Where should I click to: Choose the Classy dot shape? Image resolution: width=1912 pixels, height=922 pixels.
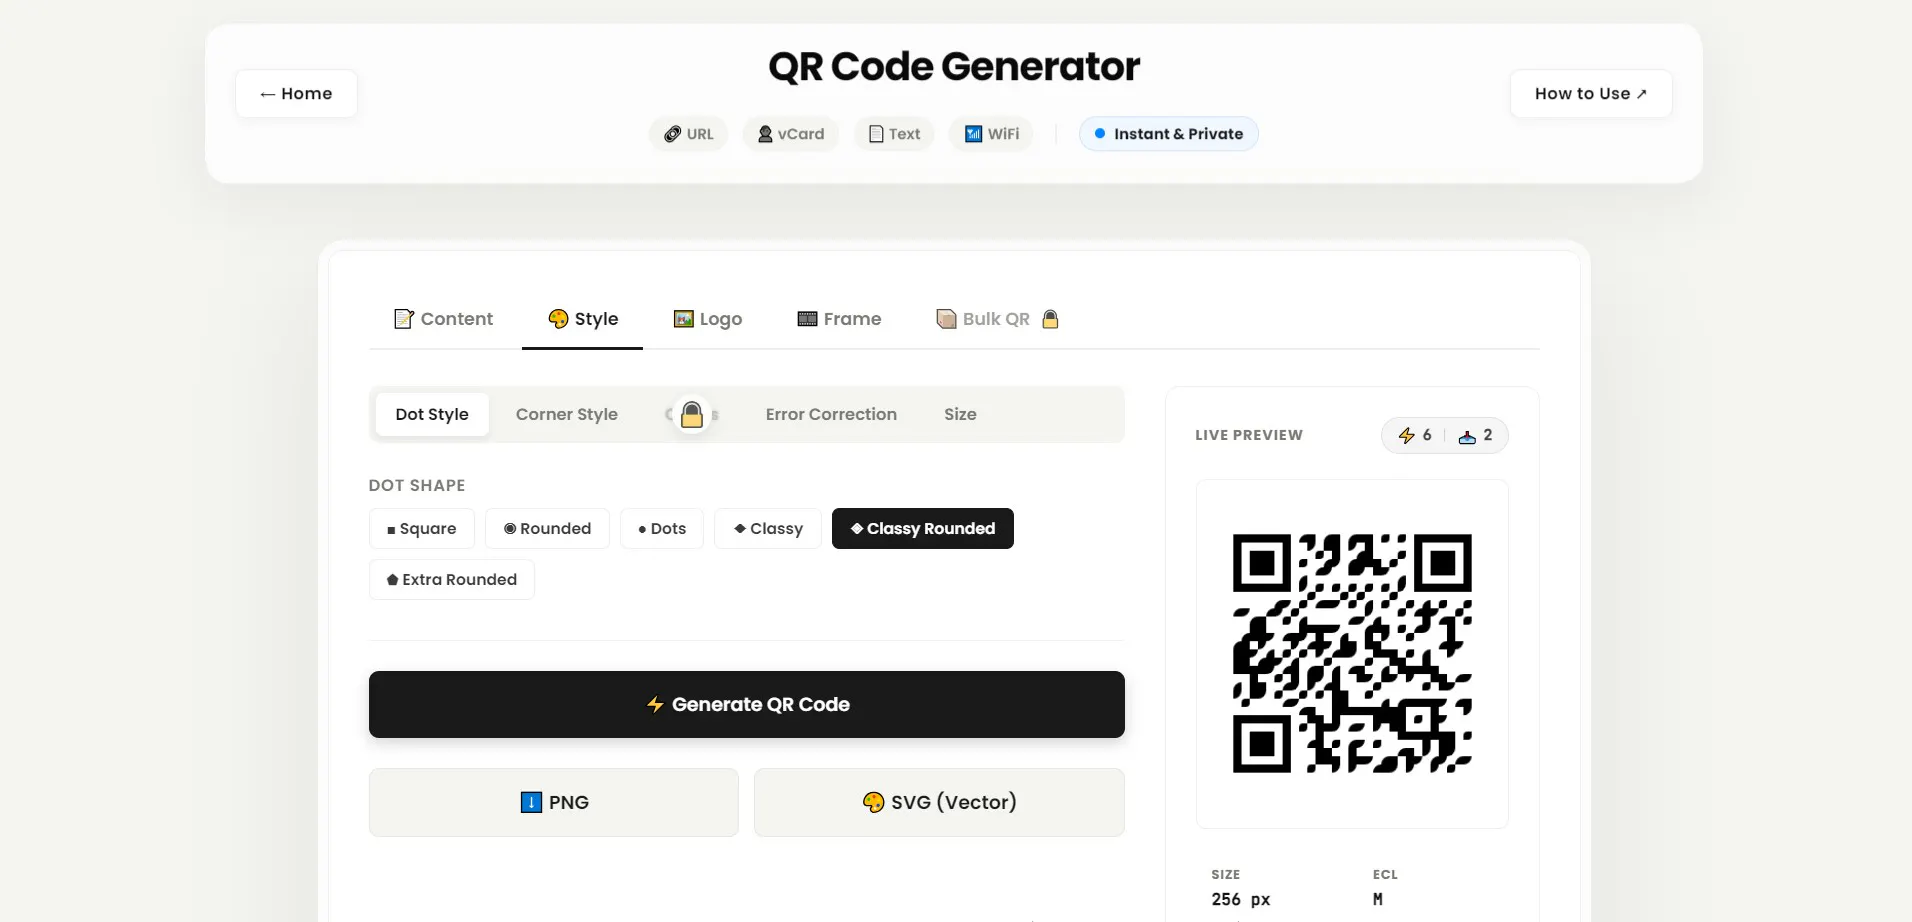768,529
